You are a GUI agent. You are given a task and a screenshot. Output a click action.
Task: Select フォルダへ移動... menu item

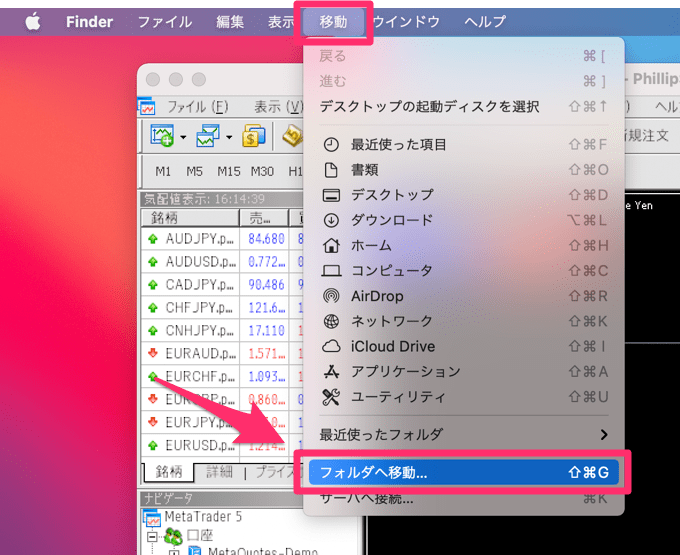tap(464, 472)
